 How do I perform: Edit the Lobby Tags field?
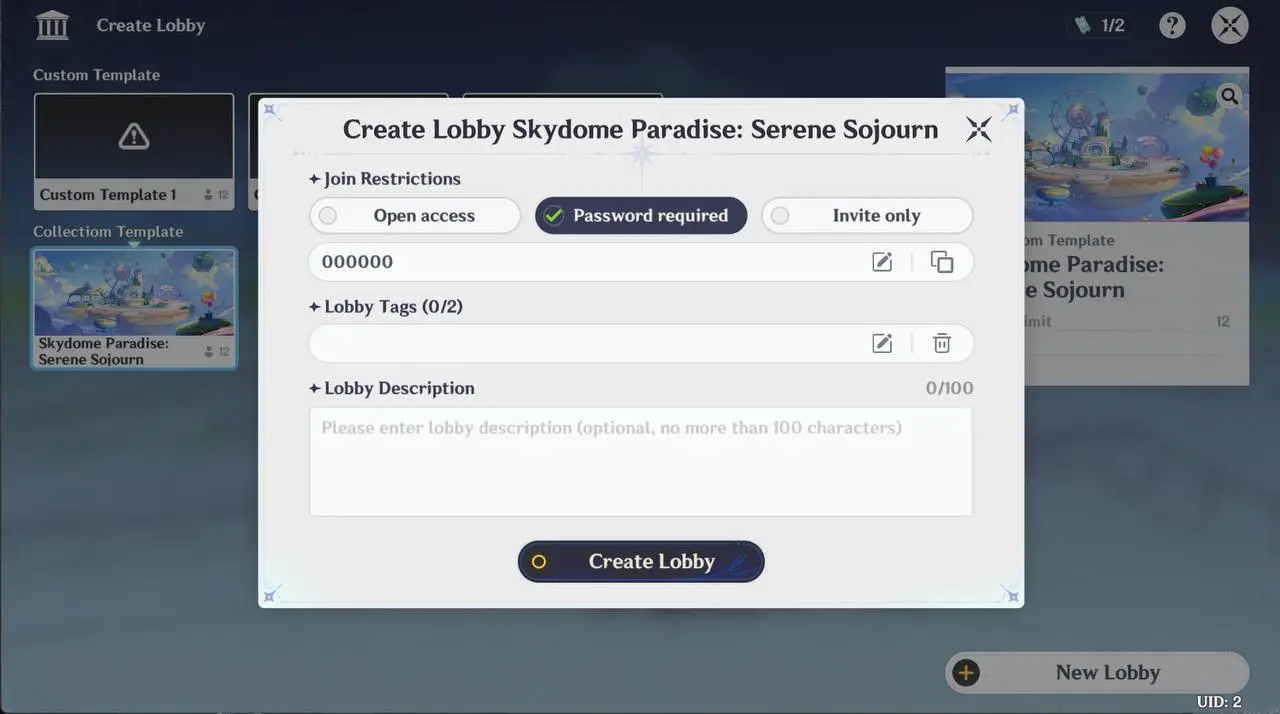click(882, 343)
